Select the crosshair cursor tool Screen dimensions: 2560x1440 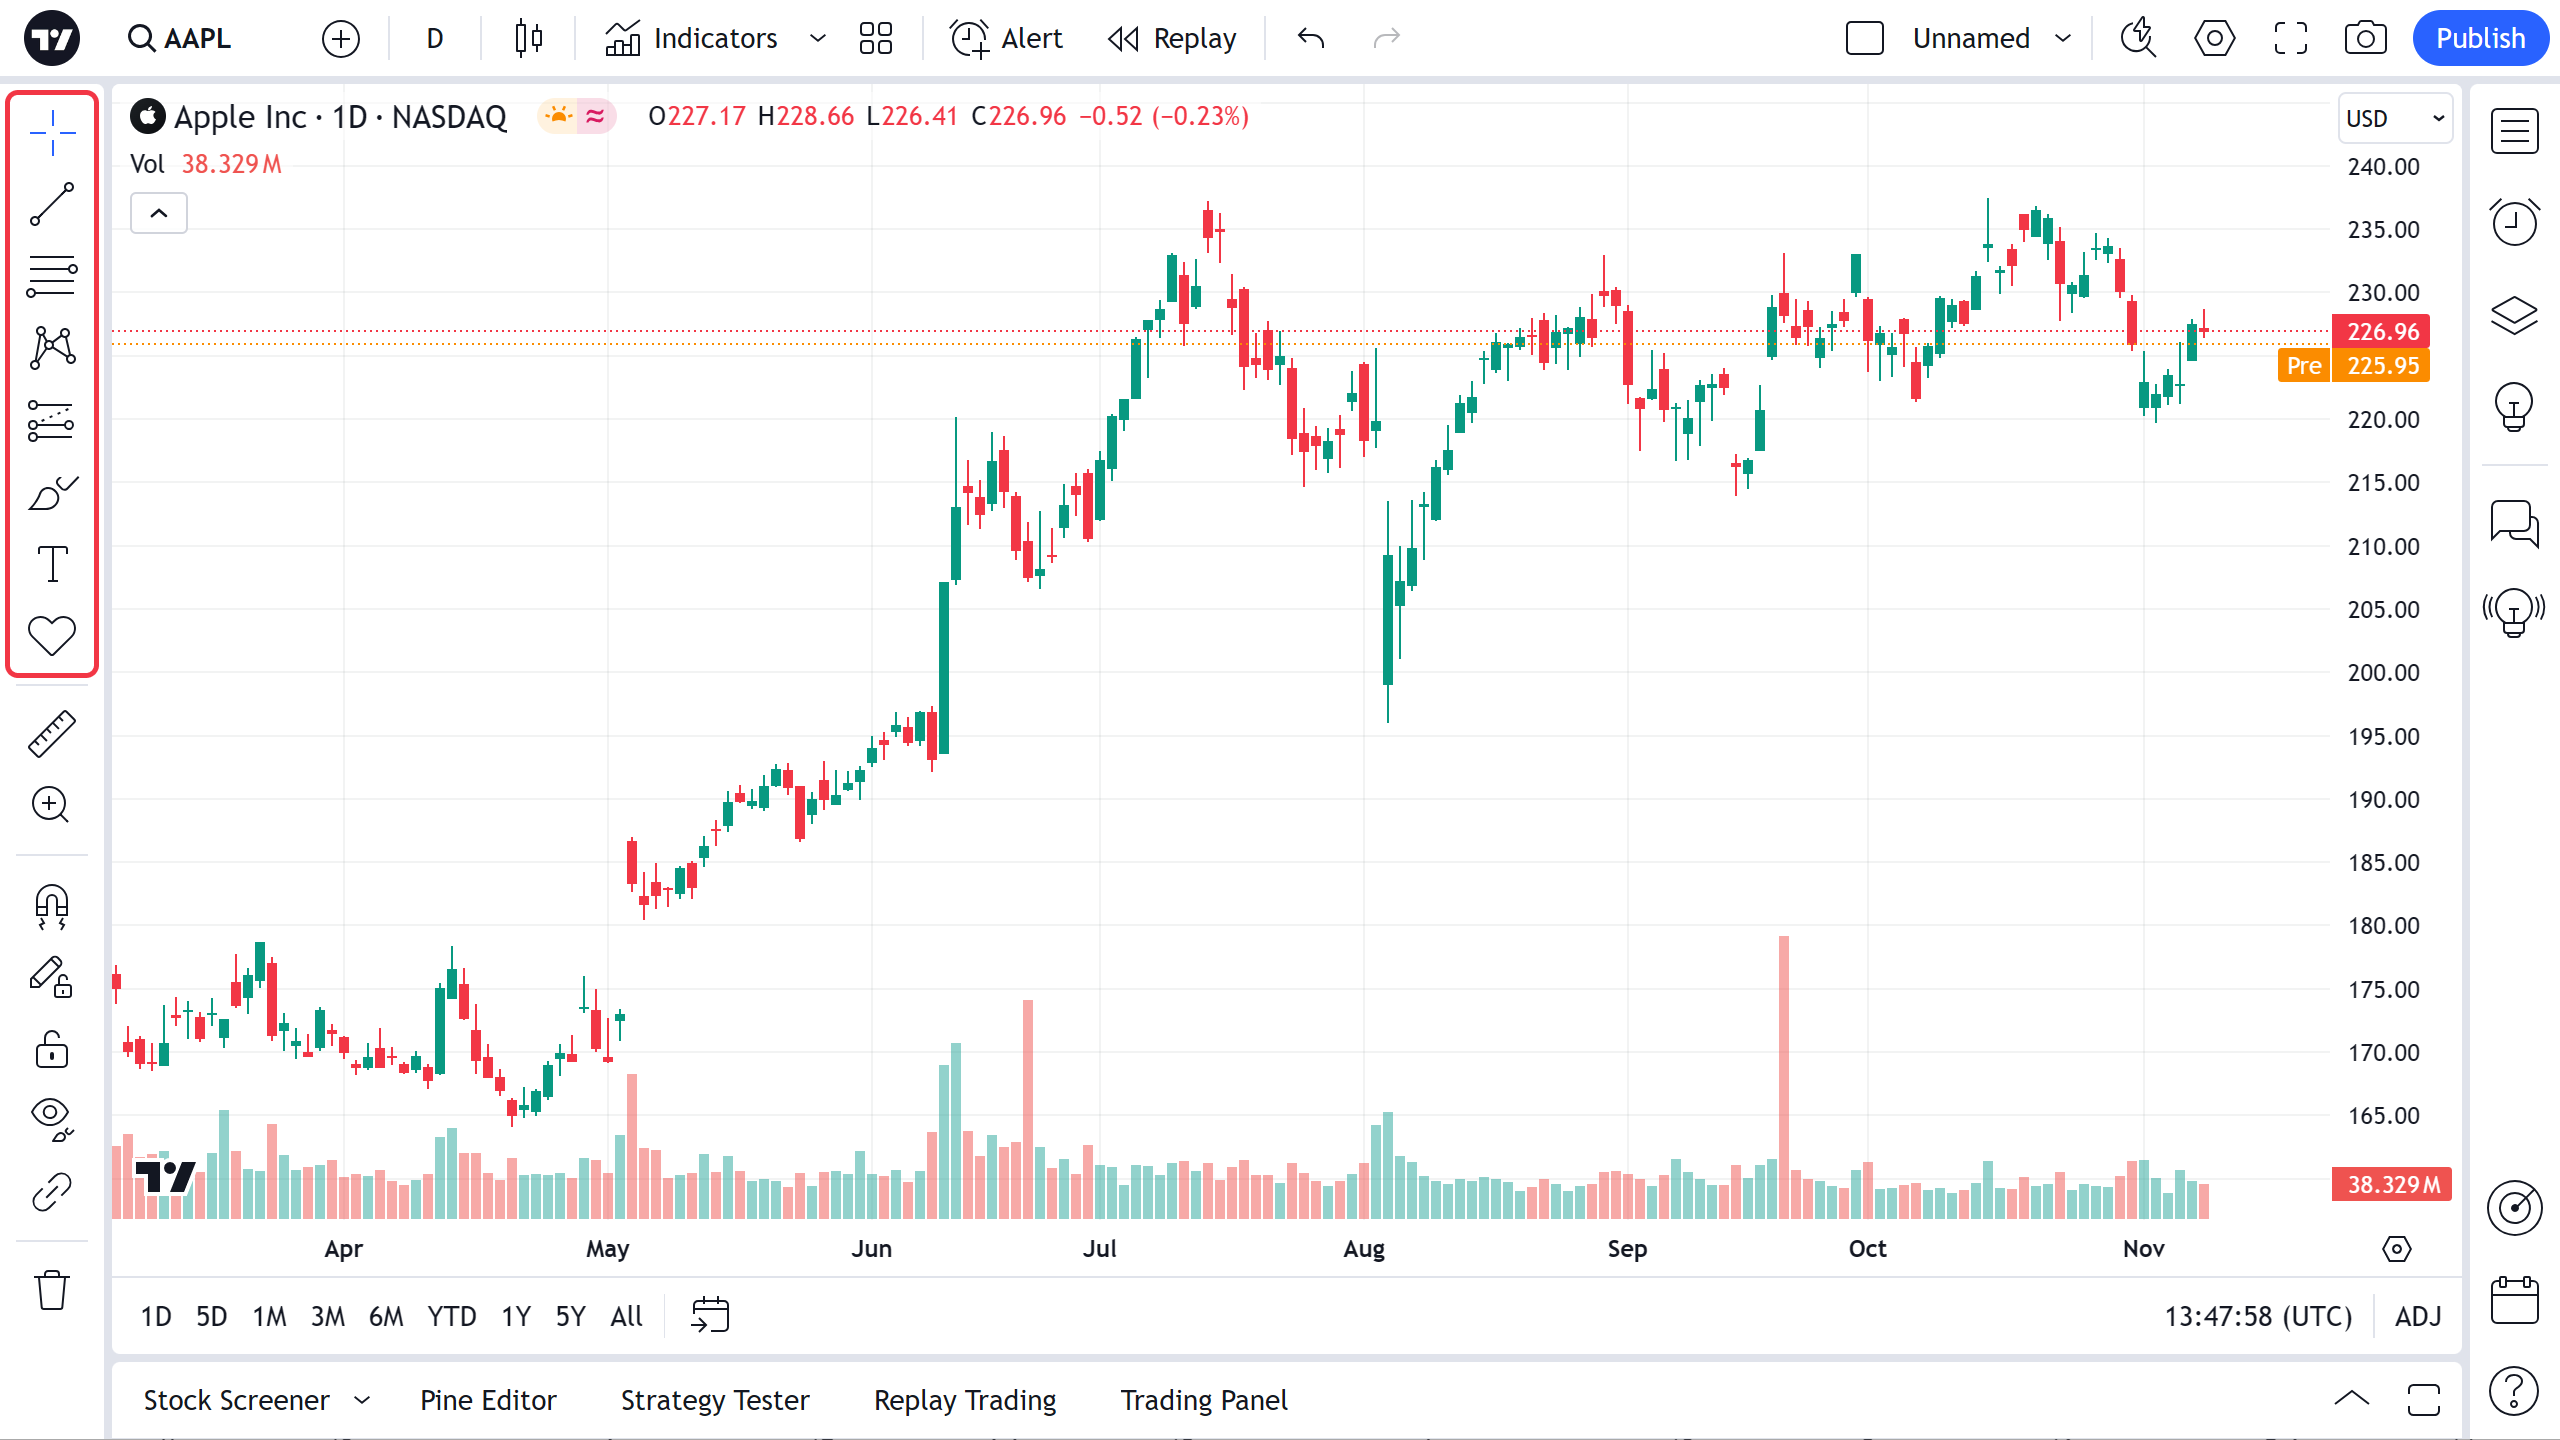[x=51, y=131]
